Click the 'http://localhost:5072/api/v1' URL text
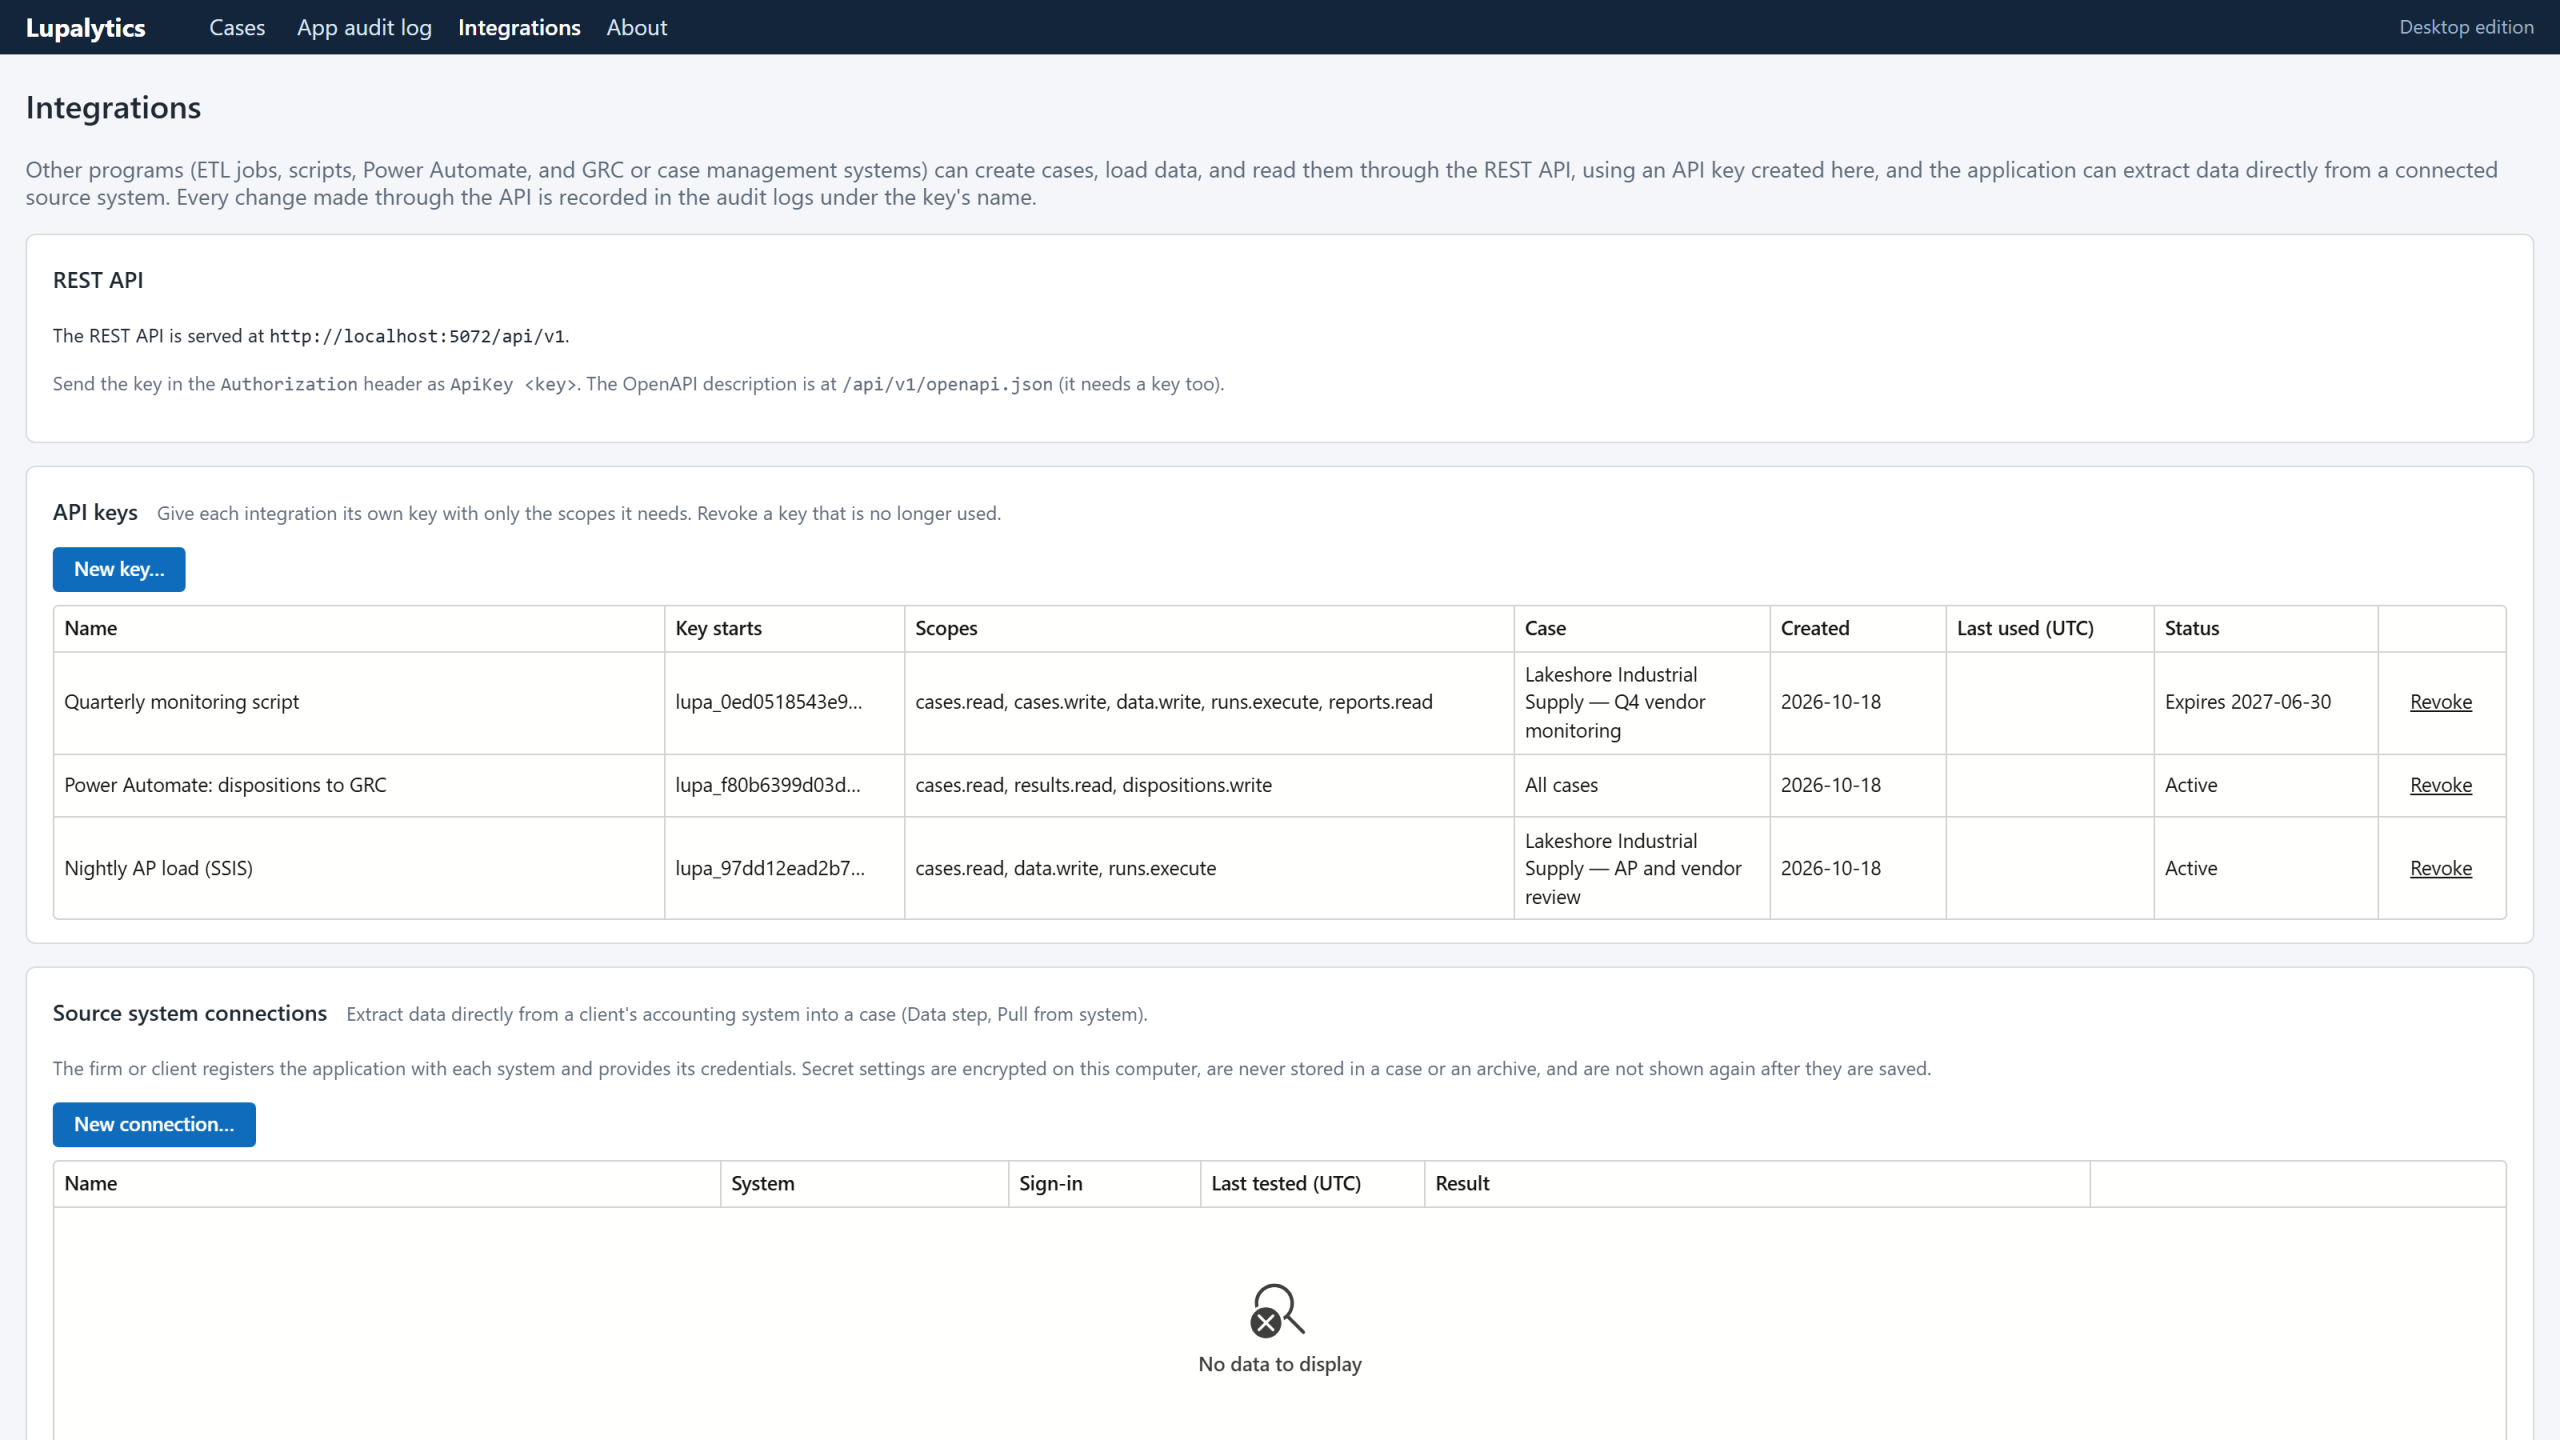2560x1440 pixels. point(417,336)
